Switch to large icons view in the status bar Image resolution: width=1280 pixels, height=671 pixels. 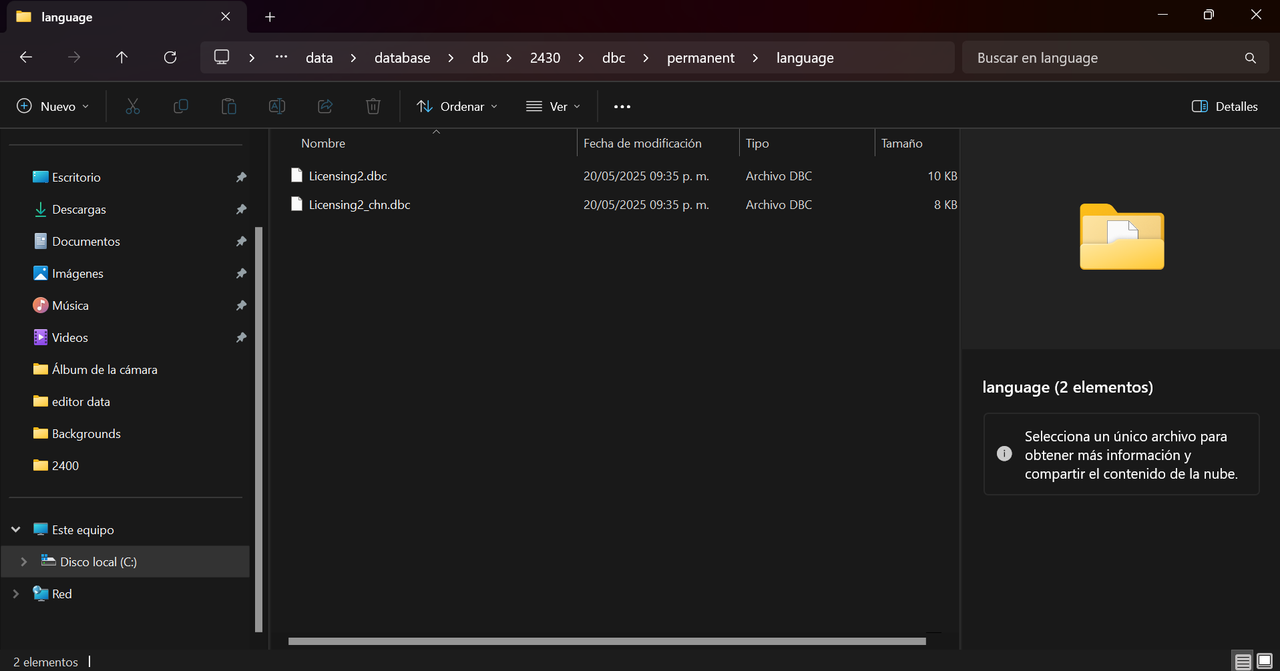click(x=1264, y=662)
